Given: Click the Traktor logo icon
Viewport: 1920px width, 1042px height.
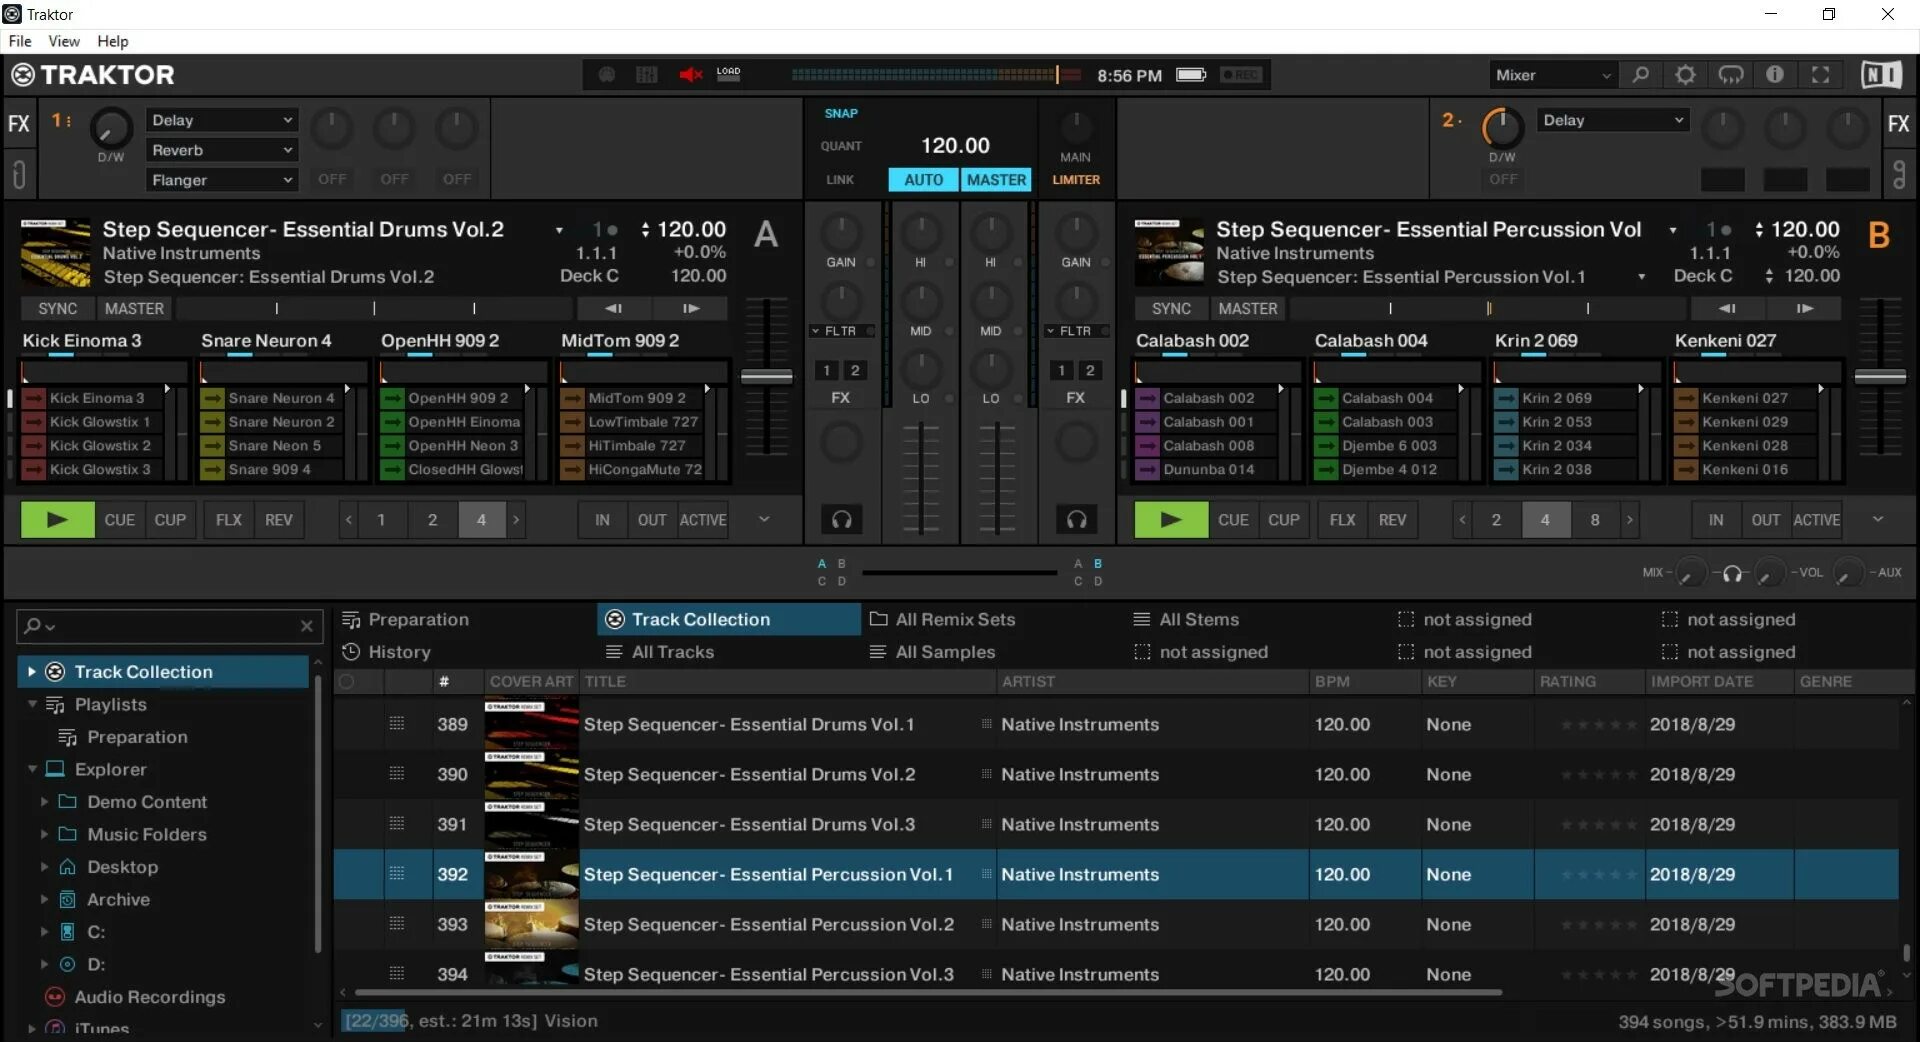Looking at the screenshot, I should point(23,75).
